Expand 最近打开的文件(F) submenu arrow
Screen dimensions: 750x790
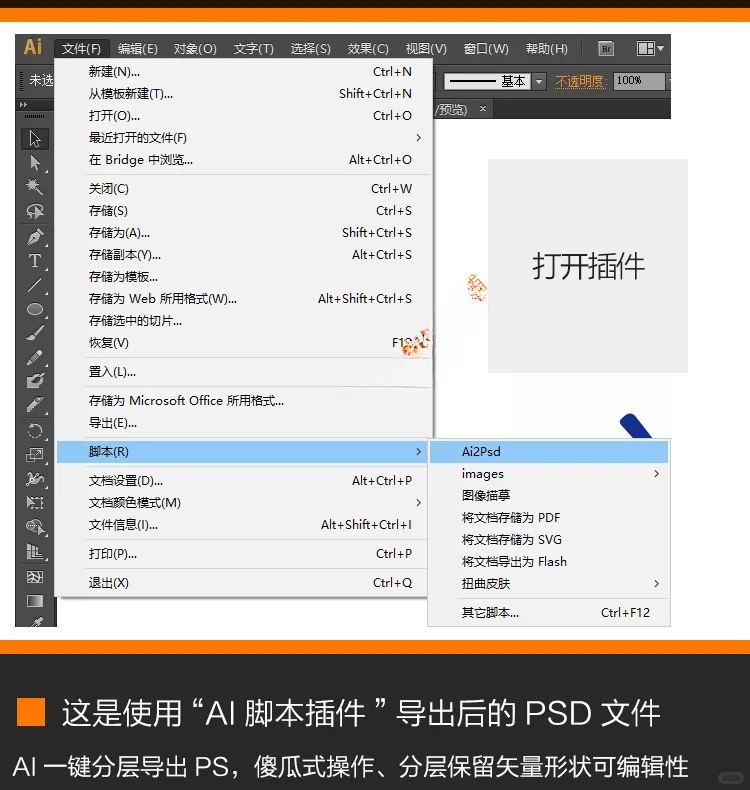[x=418, y=138]
